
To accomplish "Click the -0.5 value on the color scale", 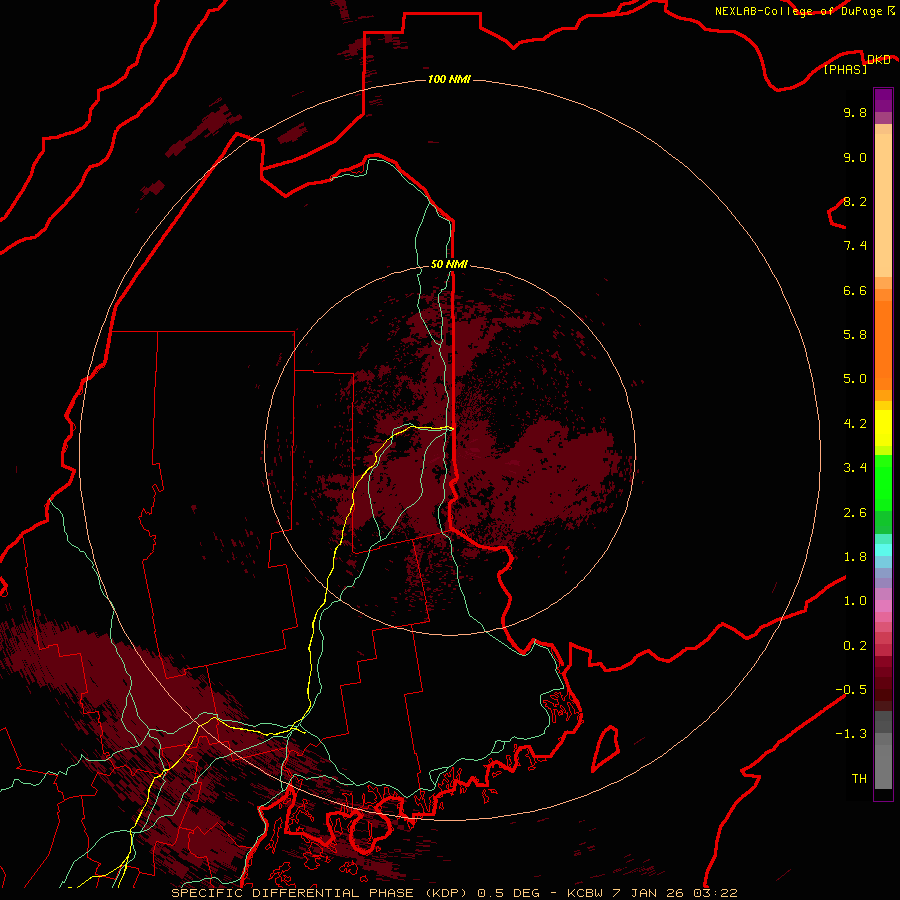I will coord(851,690).
